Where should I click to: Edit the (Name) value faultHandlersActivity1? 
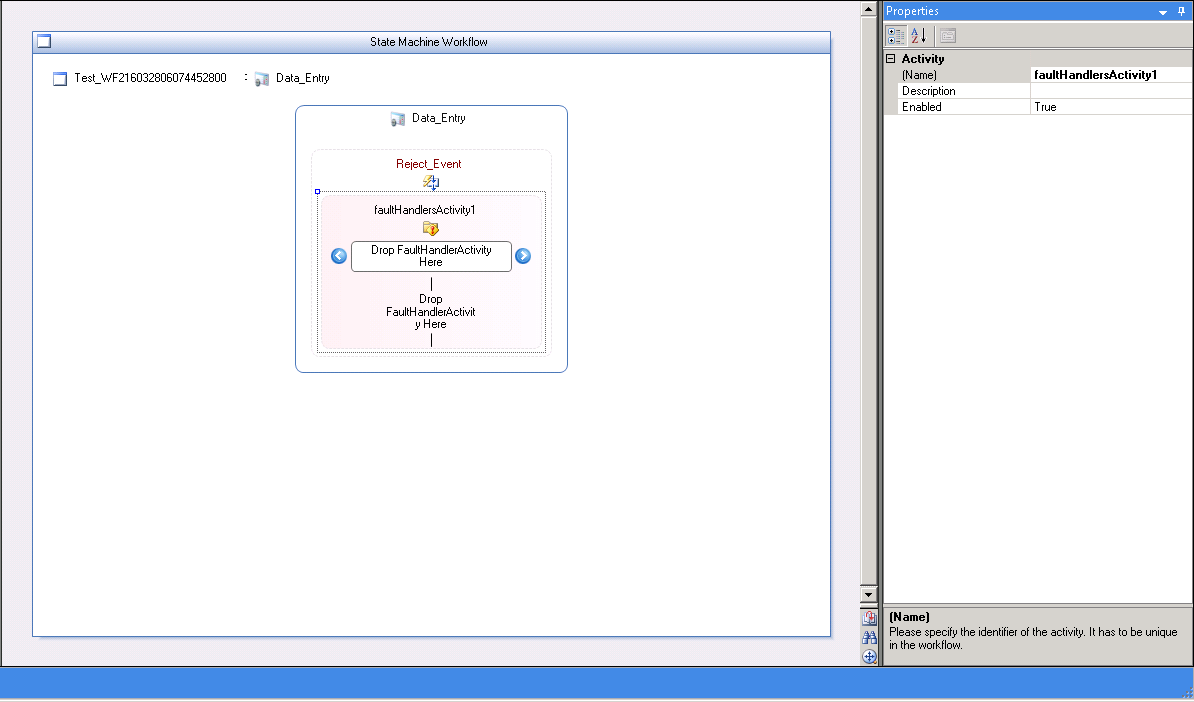[1111, 75]
